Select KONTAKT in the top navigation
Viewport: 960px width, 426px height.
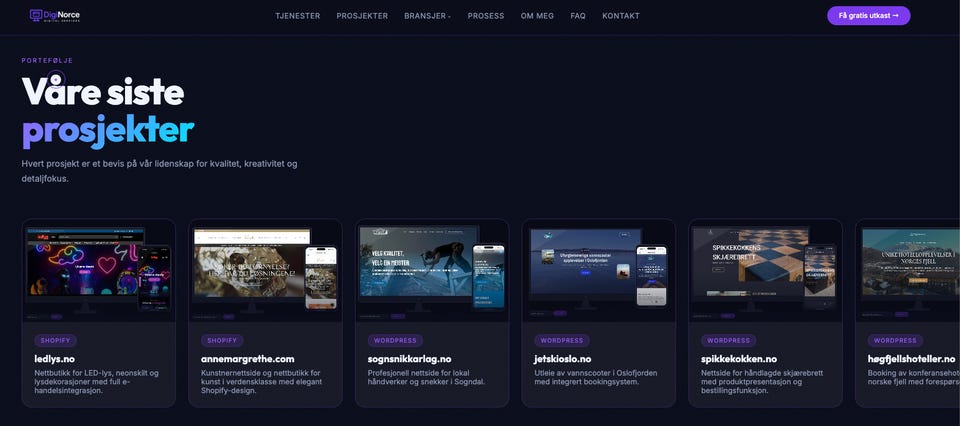(x=620, y=16)
